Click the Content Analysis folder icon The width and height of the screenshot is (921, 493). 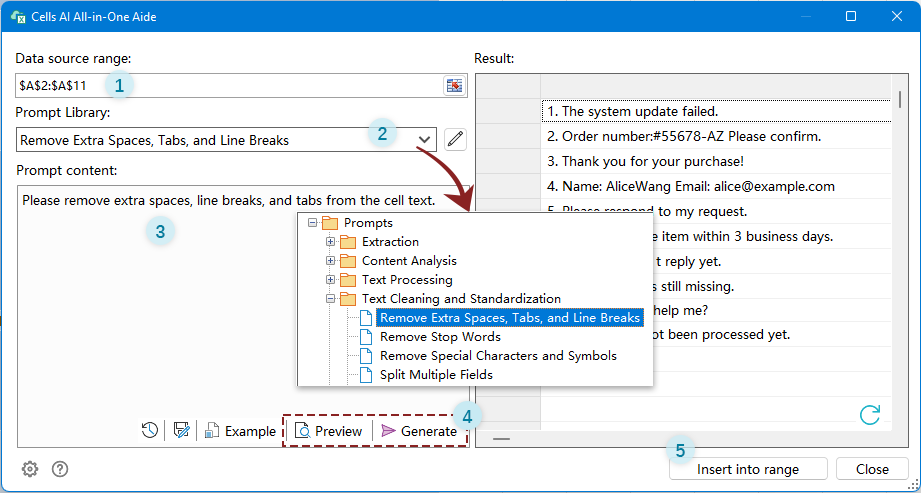(x=348, y=260)
